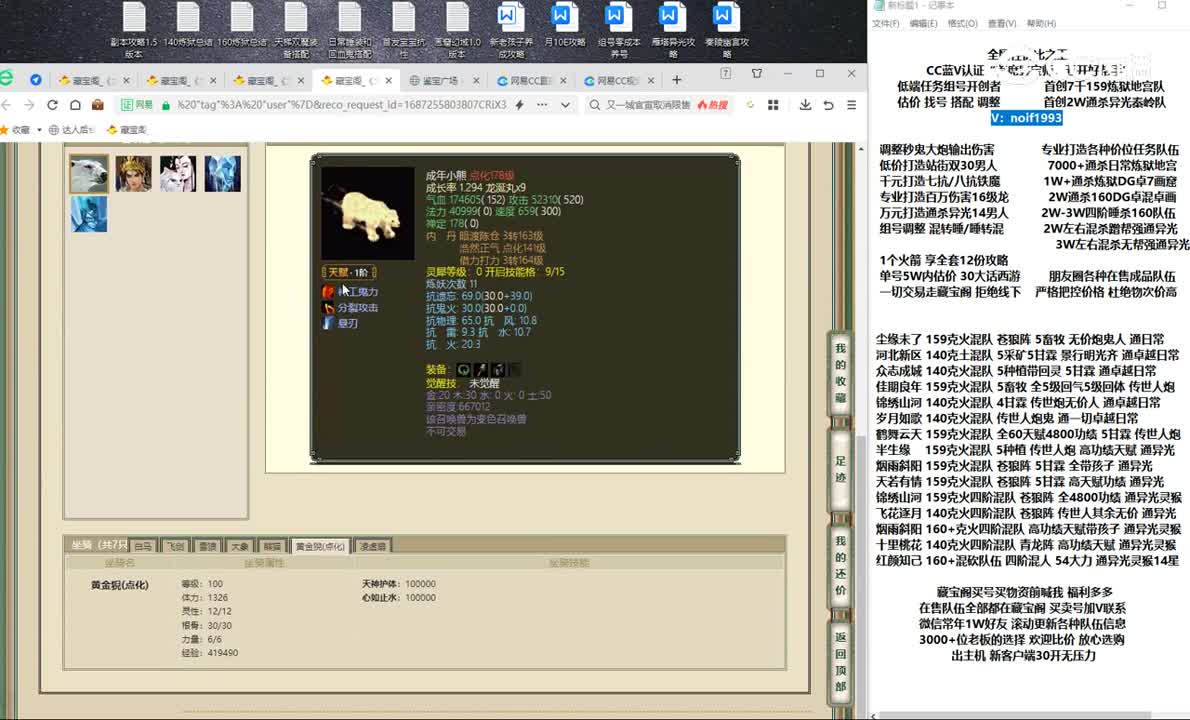
Task: Click the red flame skill icon beside 鬼力
Action: [328, 291]
